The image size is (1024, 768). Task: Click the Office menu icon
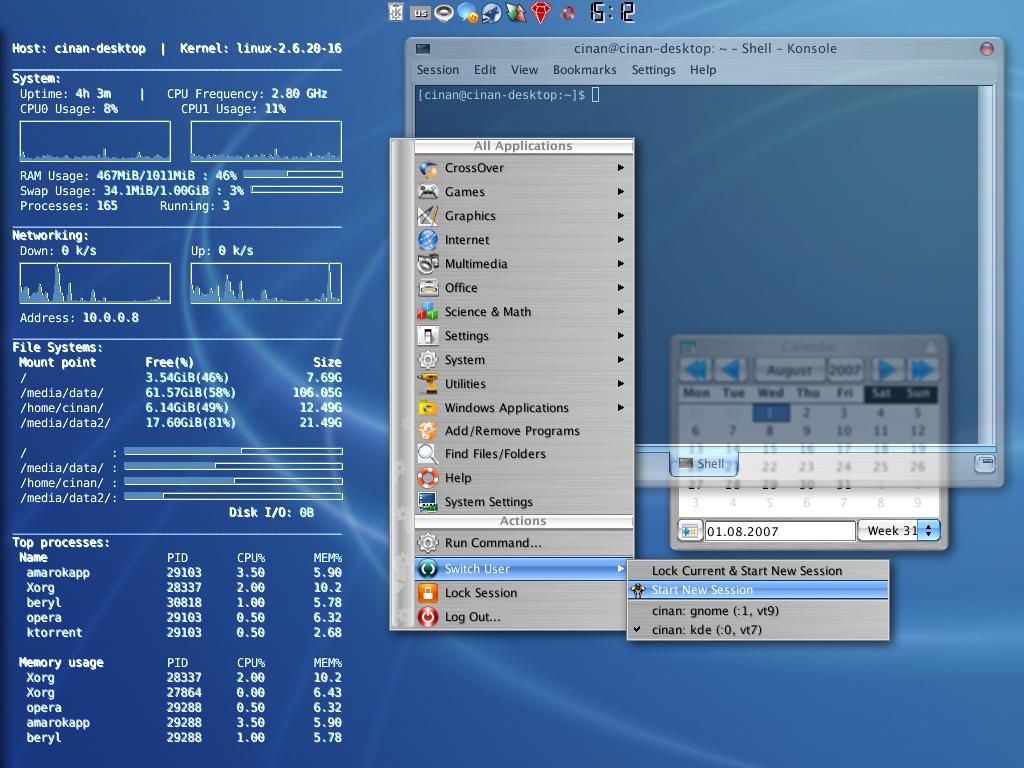pyautogui.click(x=428, y=288)
